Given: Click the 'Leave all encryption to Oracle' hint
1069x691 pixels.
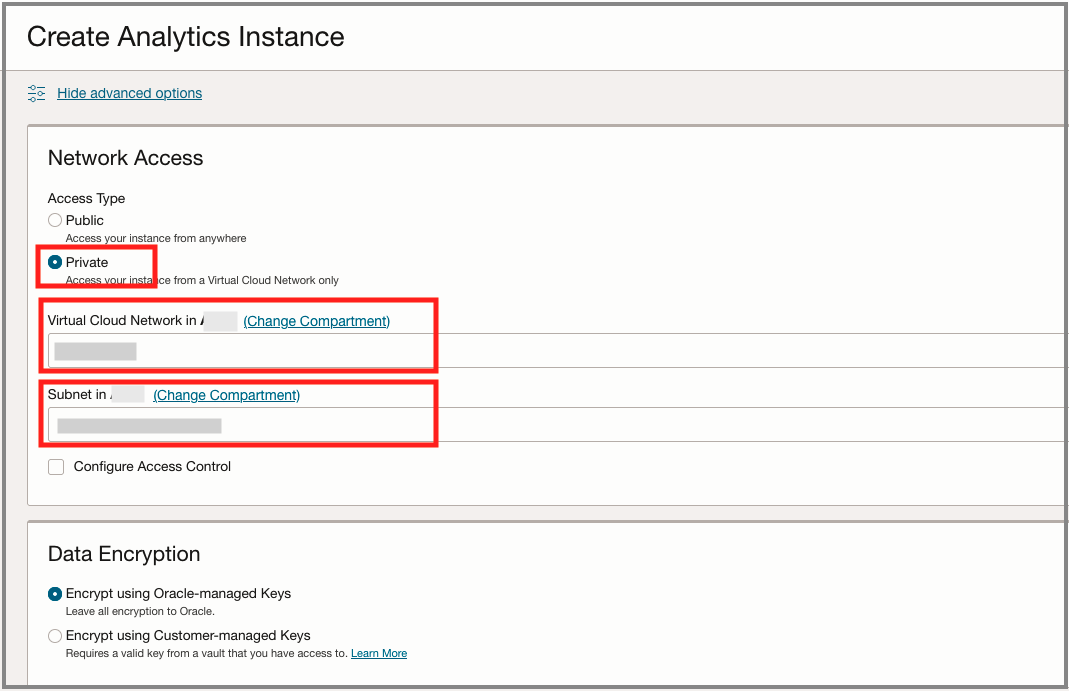Looking at the screenshot, I should point(140,611).
